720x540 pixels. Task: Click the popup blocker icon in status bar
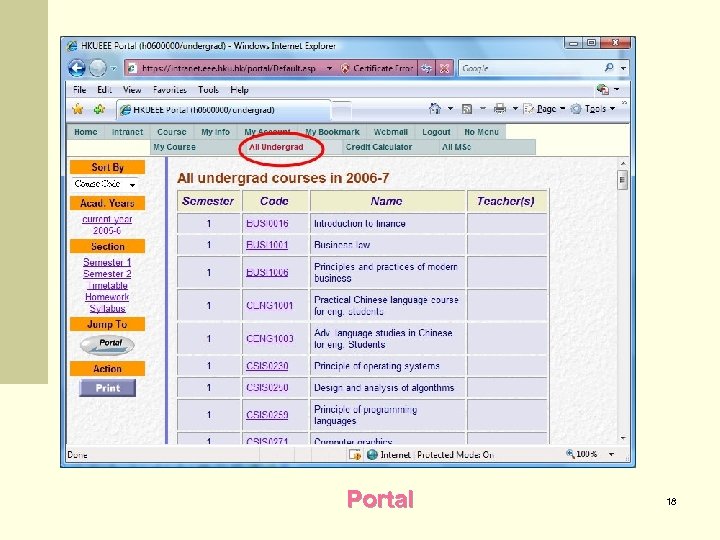[354, 455]
